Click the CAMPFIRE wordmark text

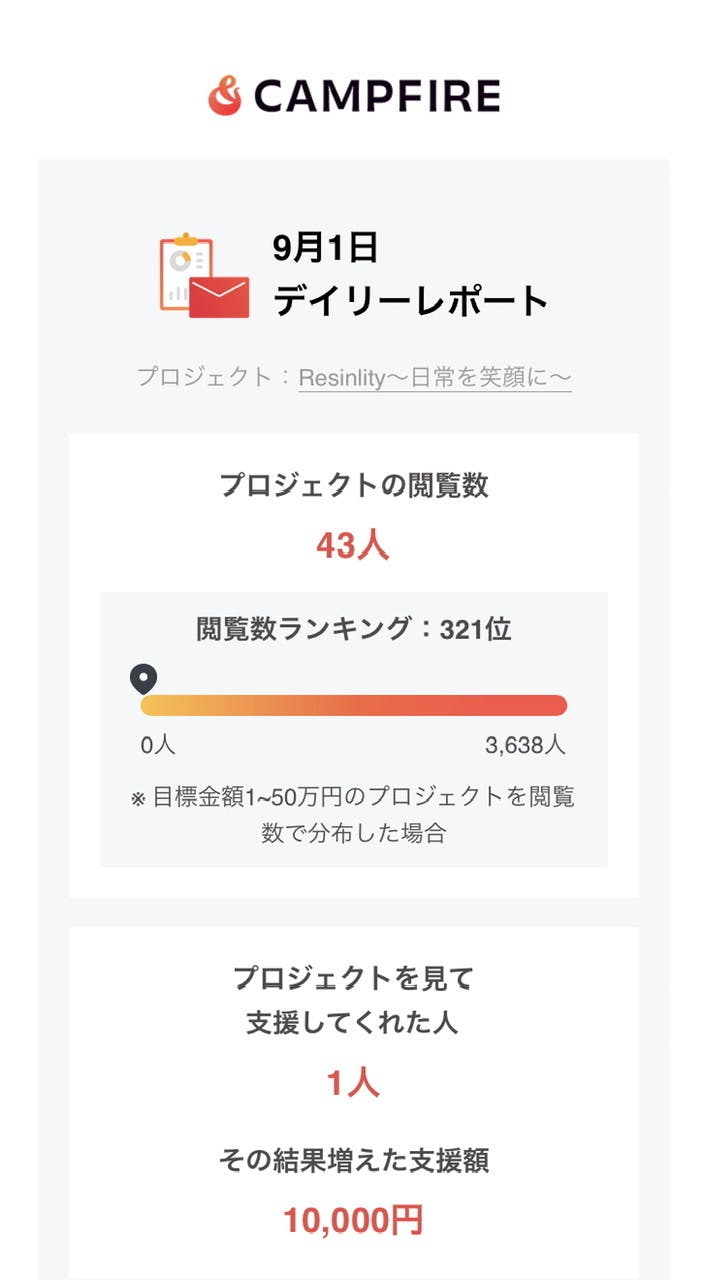pos(376,97)
